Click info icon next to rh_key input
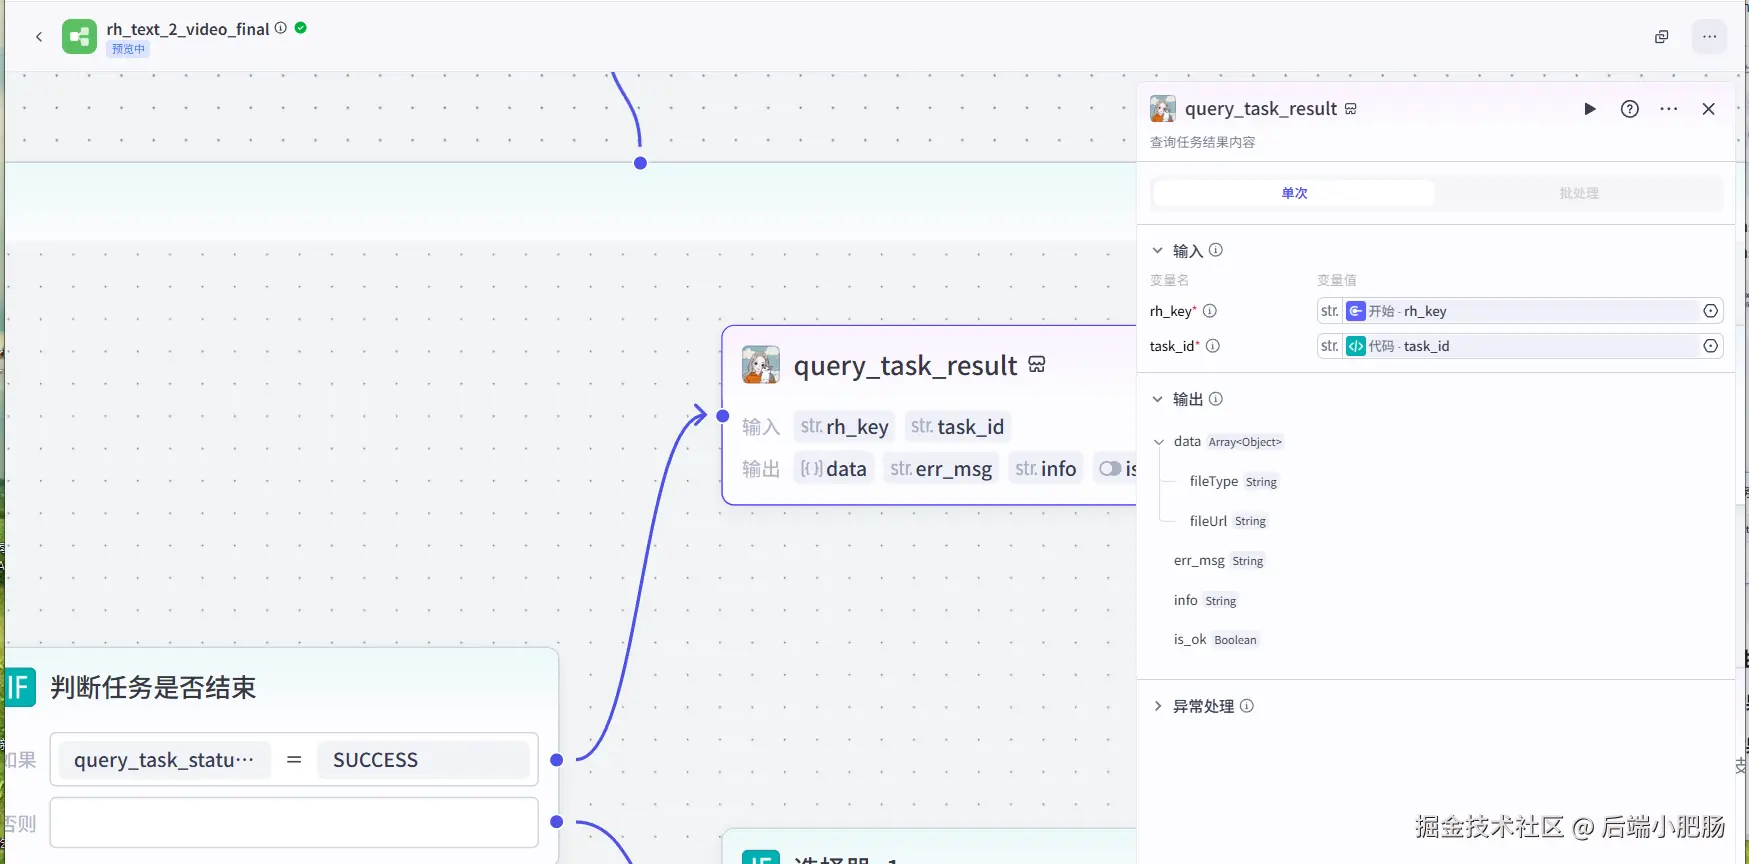Screen dimensions: 1749x864 (1210, 311)
